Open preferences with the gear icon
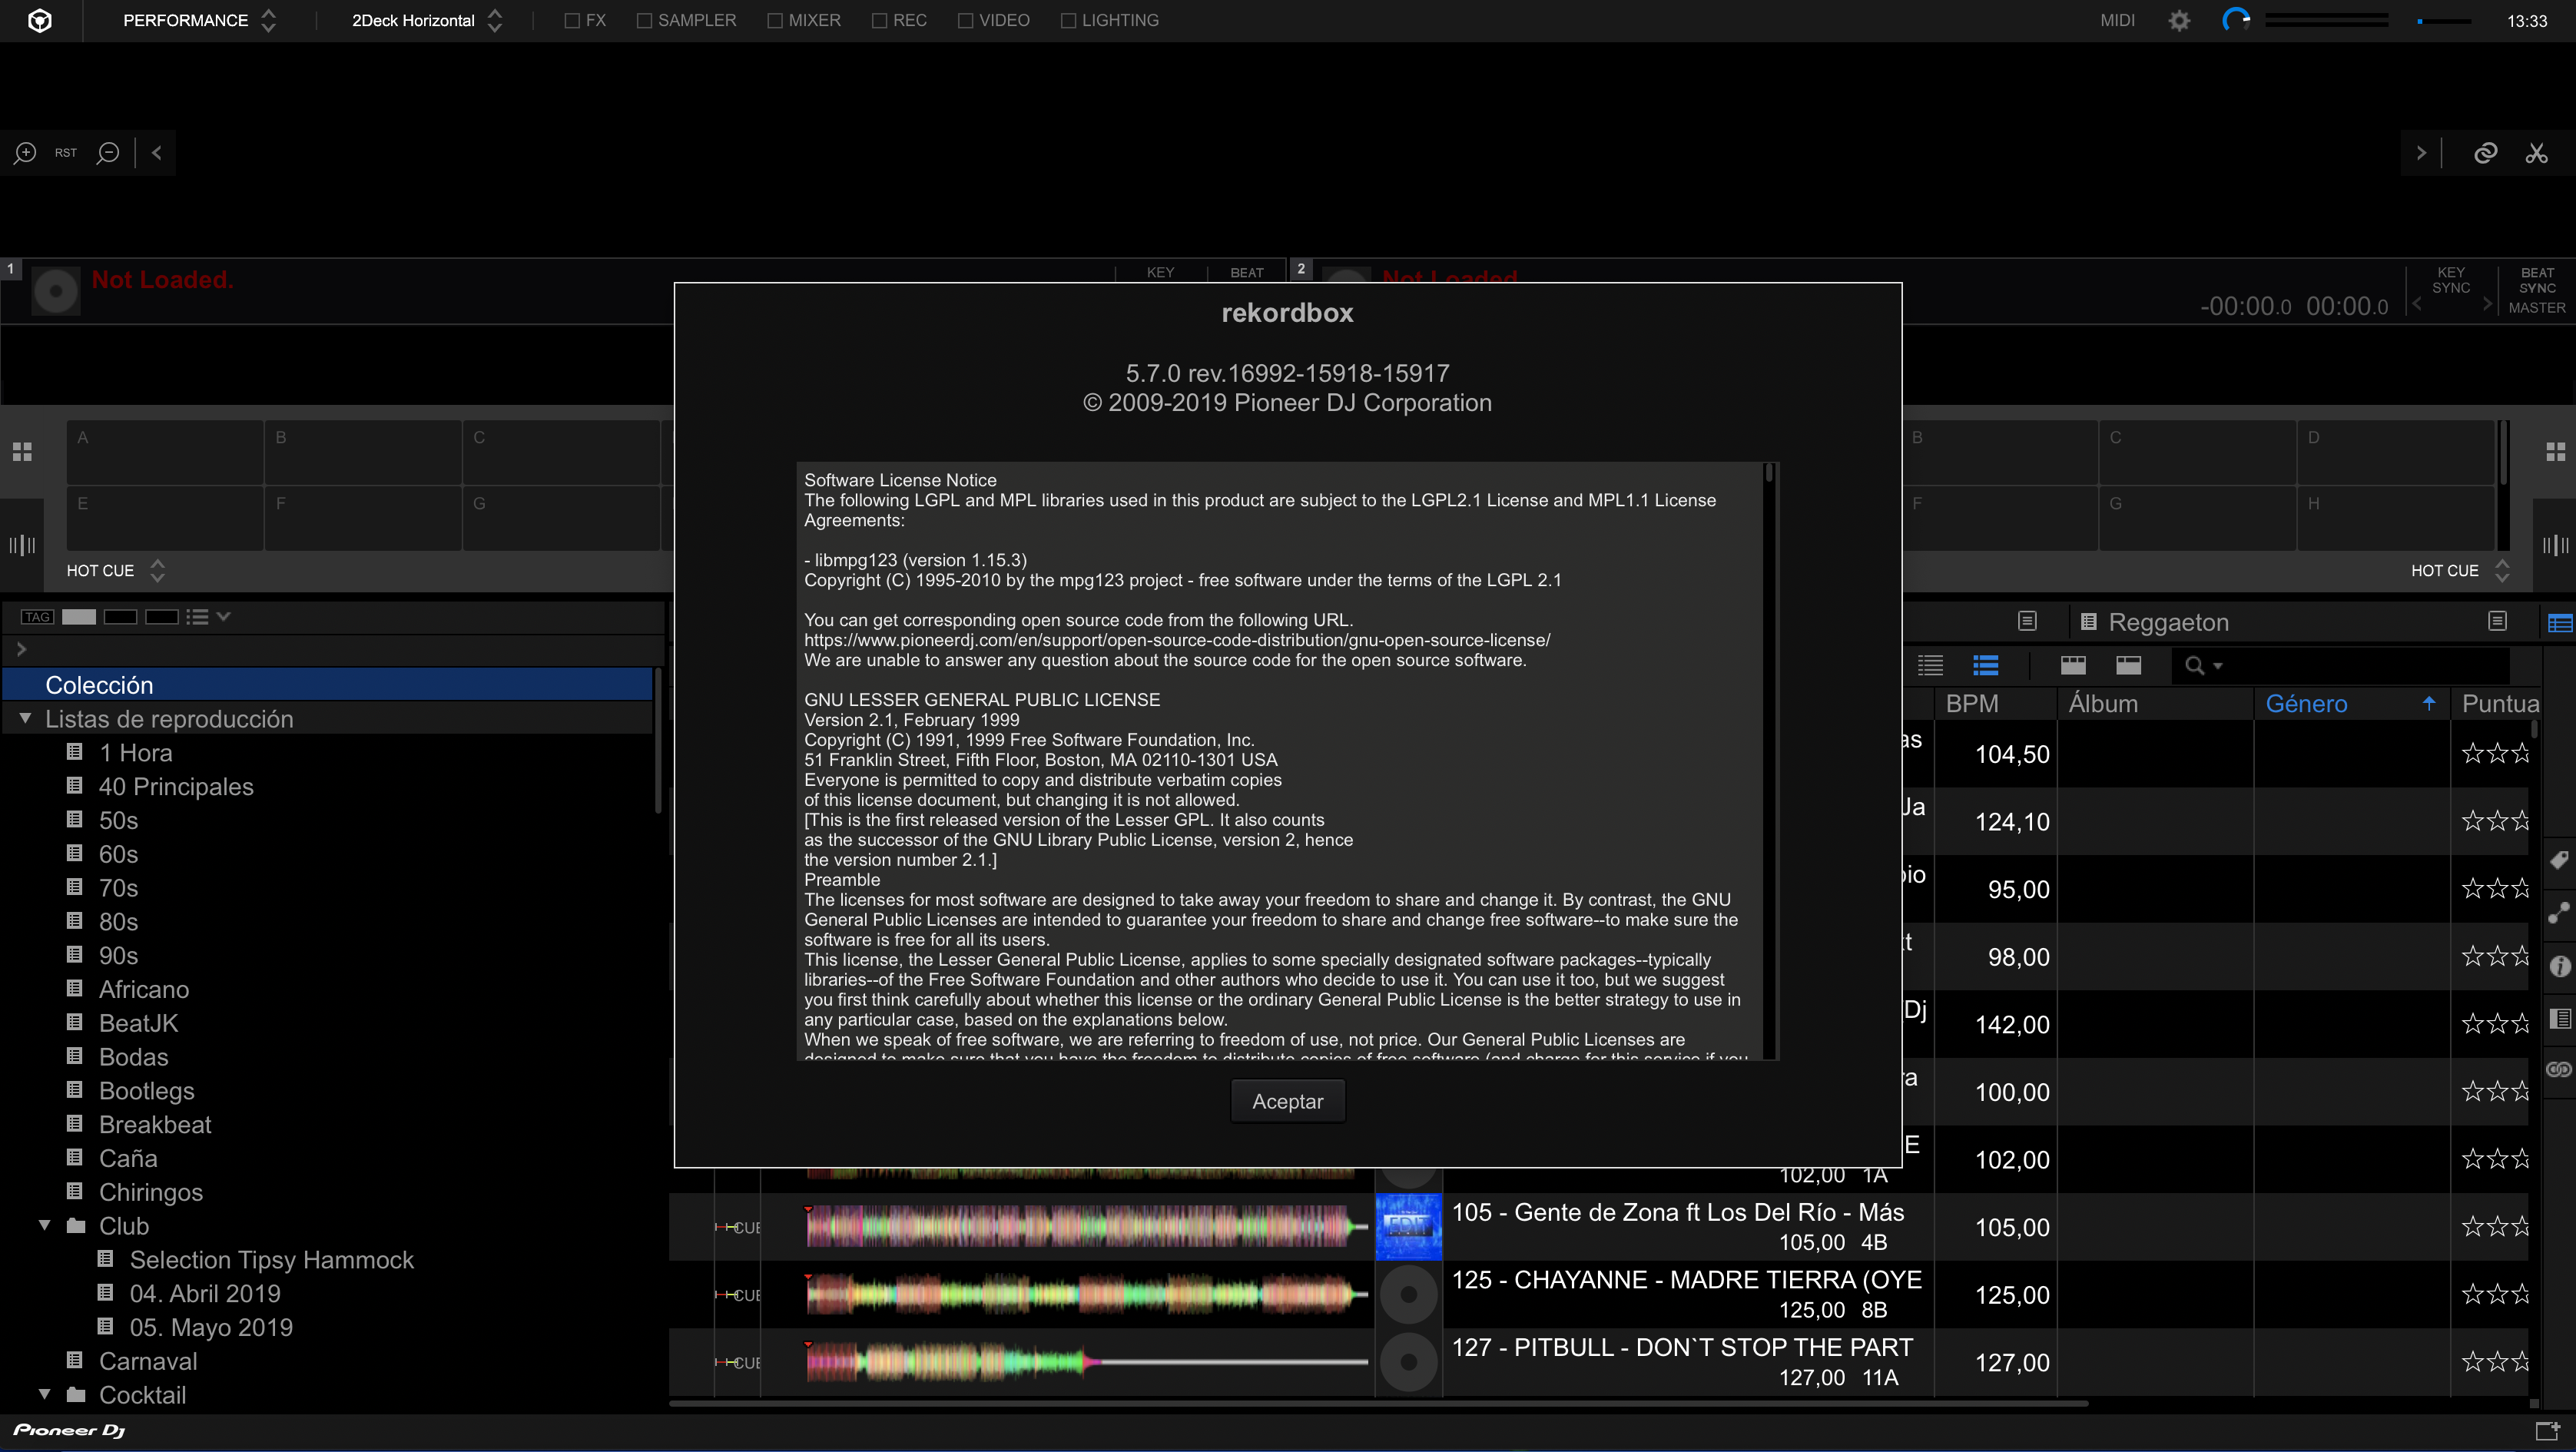 2179,20
